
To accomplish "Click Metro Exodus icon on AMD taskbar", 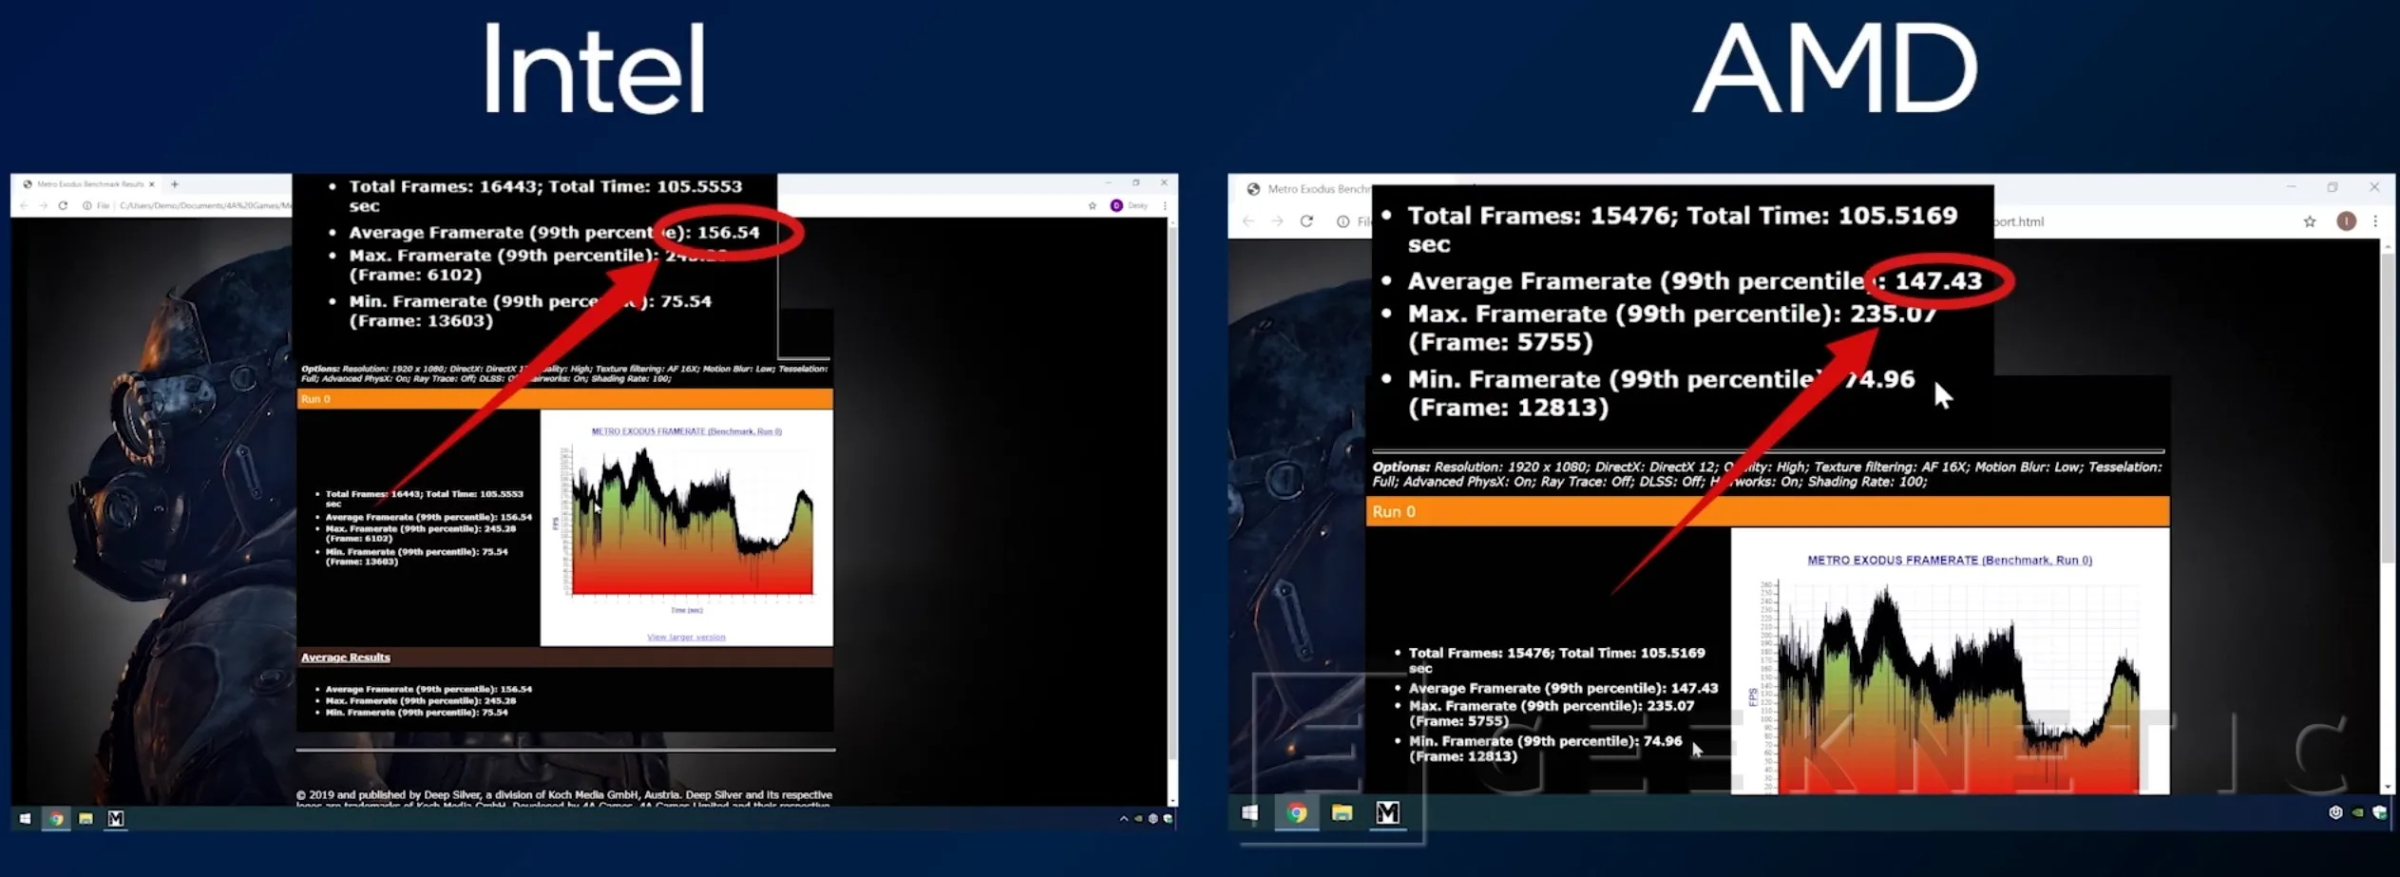I will [x=1388, y=813].
